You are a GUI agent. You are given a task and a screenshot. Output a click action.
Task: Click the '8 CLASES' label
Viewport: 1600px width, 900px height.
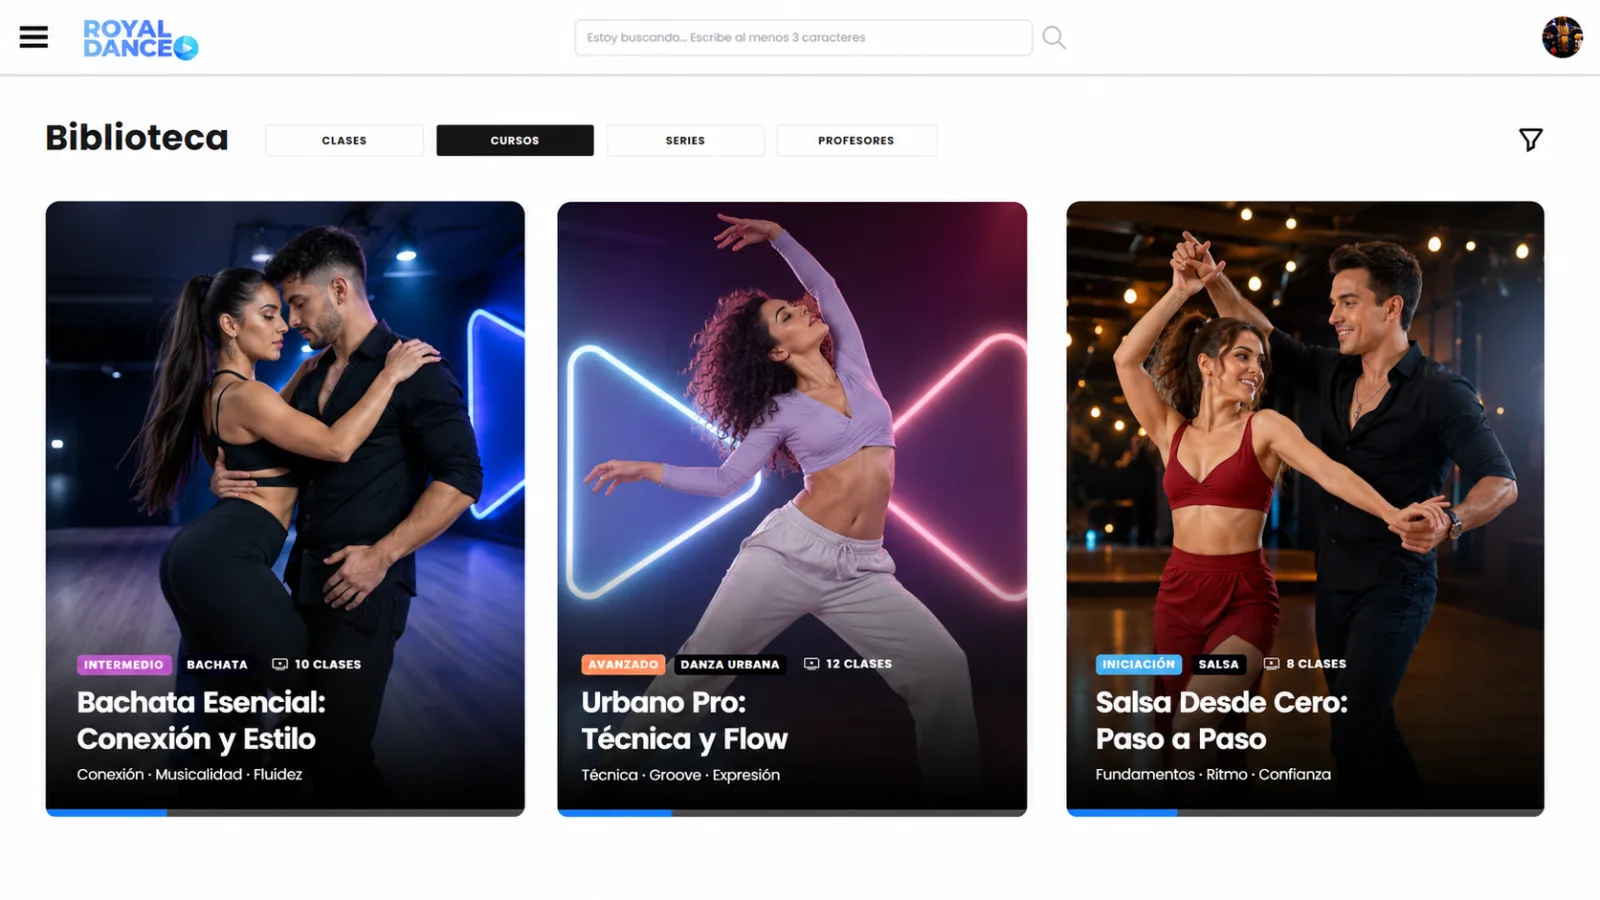coord(1316,664)
